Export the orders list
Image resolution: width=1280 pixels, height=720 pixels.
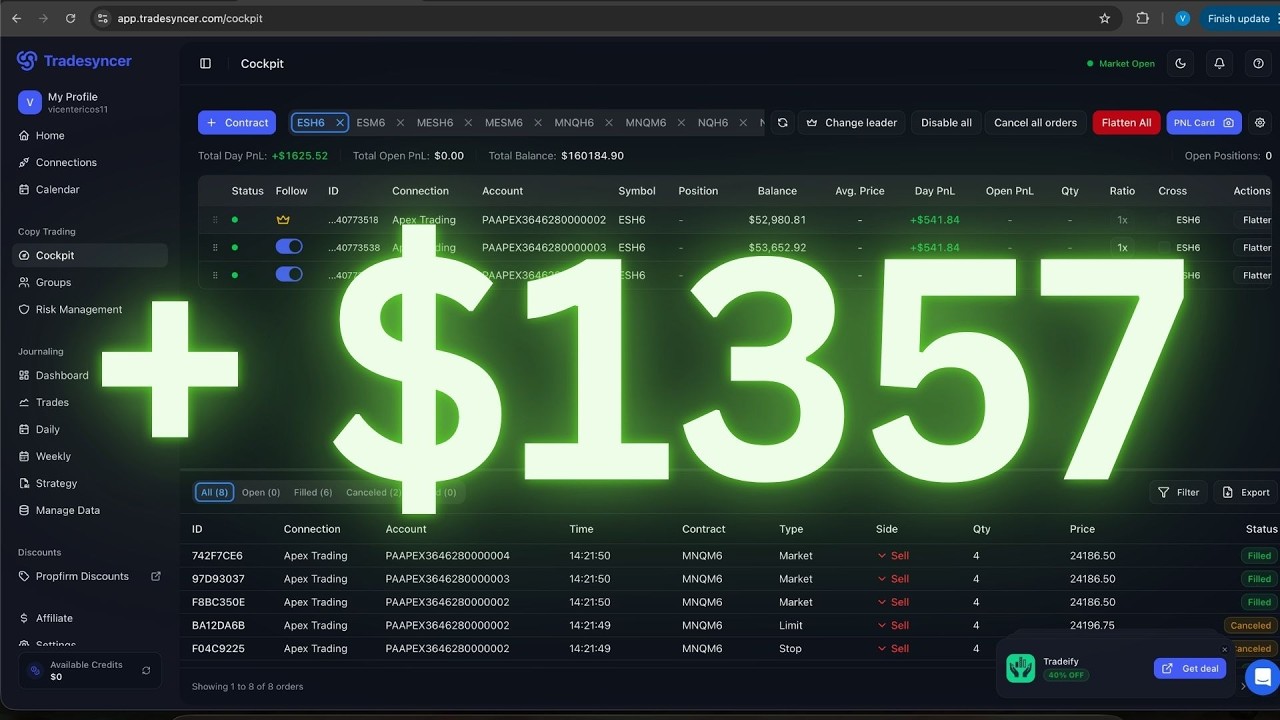point(1246,493)
